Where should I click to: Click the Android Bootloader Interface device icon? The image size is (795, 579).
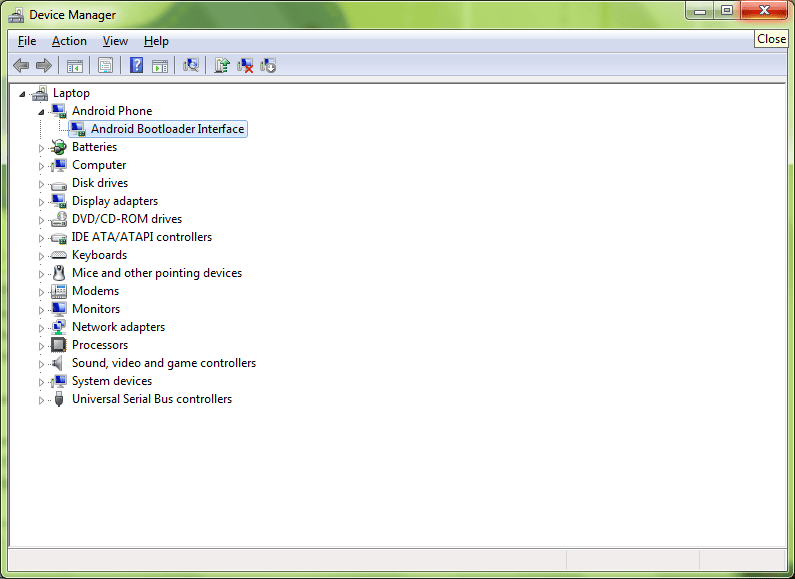[x=78, y=129]
